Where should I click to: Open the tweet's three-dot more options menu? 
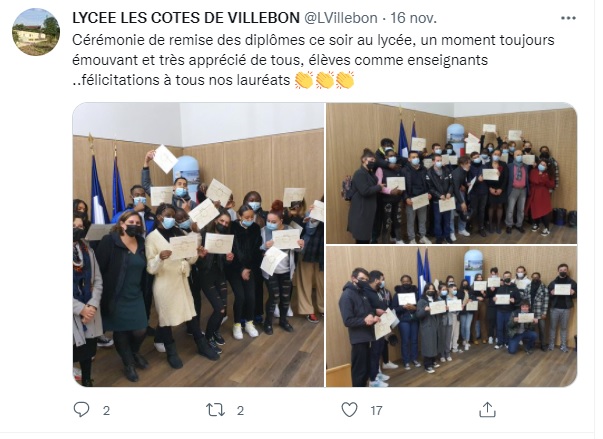tap(568, 18)
